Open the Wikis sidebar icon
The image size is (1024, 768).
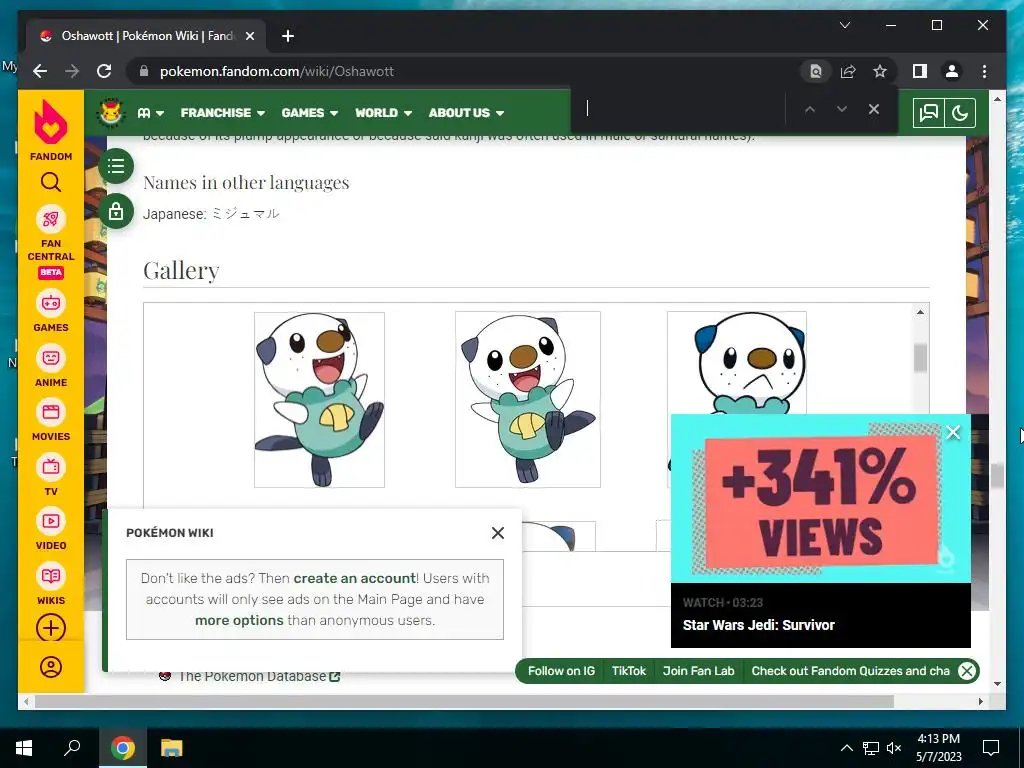51,575
